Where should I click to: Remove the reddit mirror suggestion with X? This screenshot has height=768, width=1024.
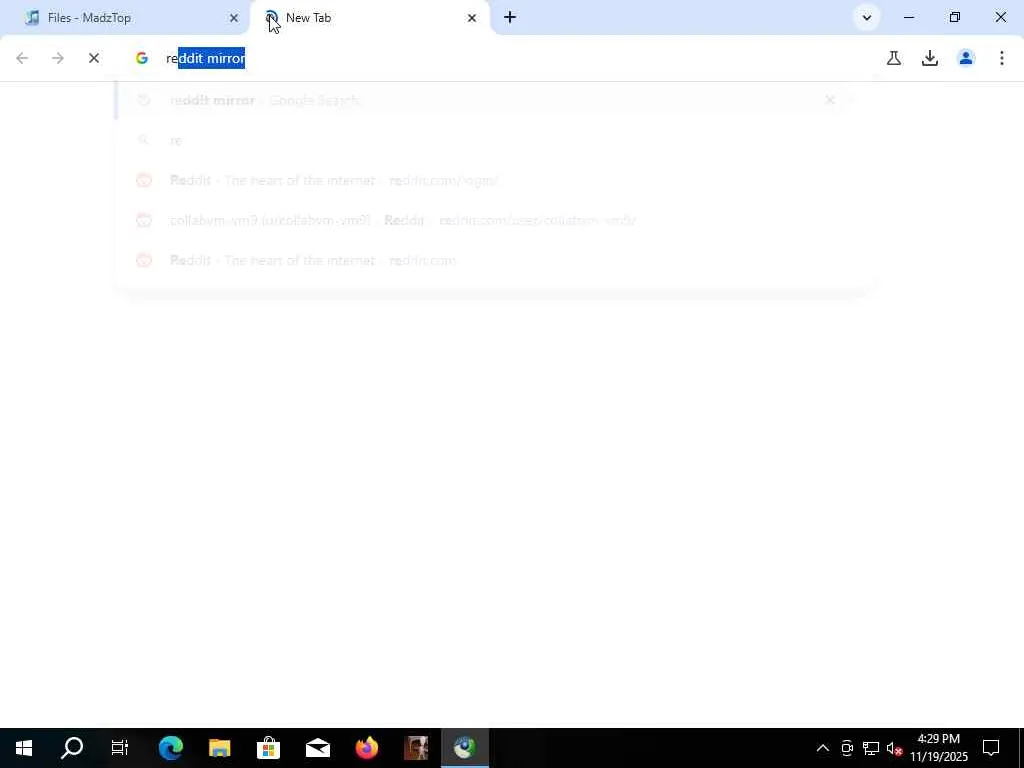pyautogui.click(x=830, y=100)
